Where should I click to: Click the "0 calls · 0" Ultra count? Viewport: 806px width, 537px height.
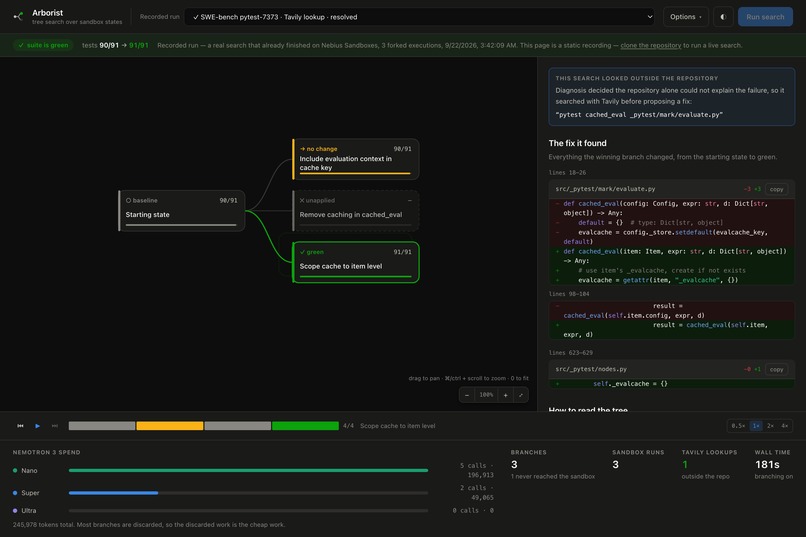[x=473, y=510]
